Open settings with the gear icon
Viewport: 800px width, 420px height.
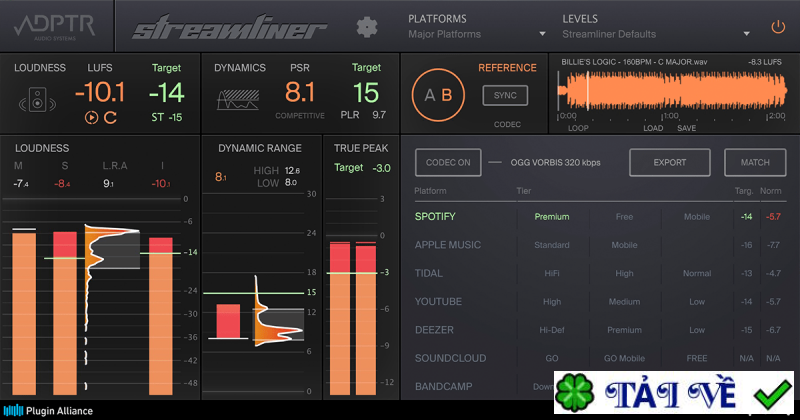[x=367, y=27]
